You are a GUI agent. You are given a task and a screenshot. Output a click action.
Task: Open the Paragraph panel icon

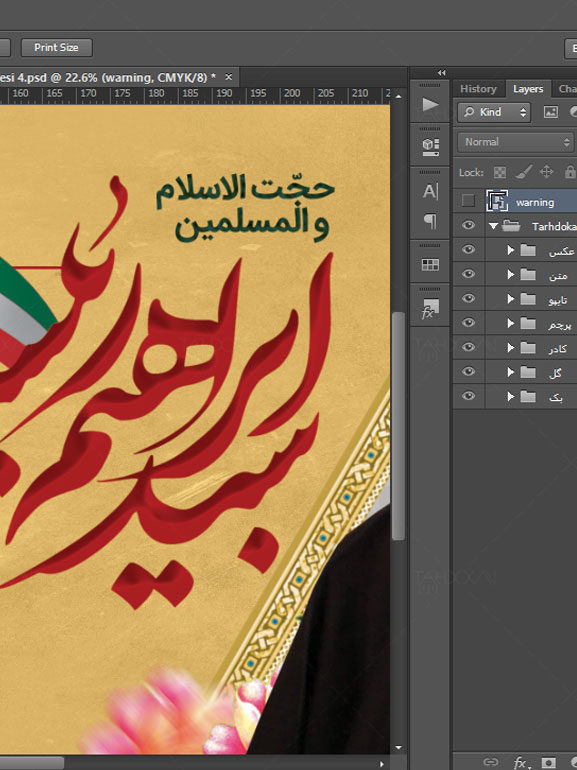pos(430,221)
